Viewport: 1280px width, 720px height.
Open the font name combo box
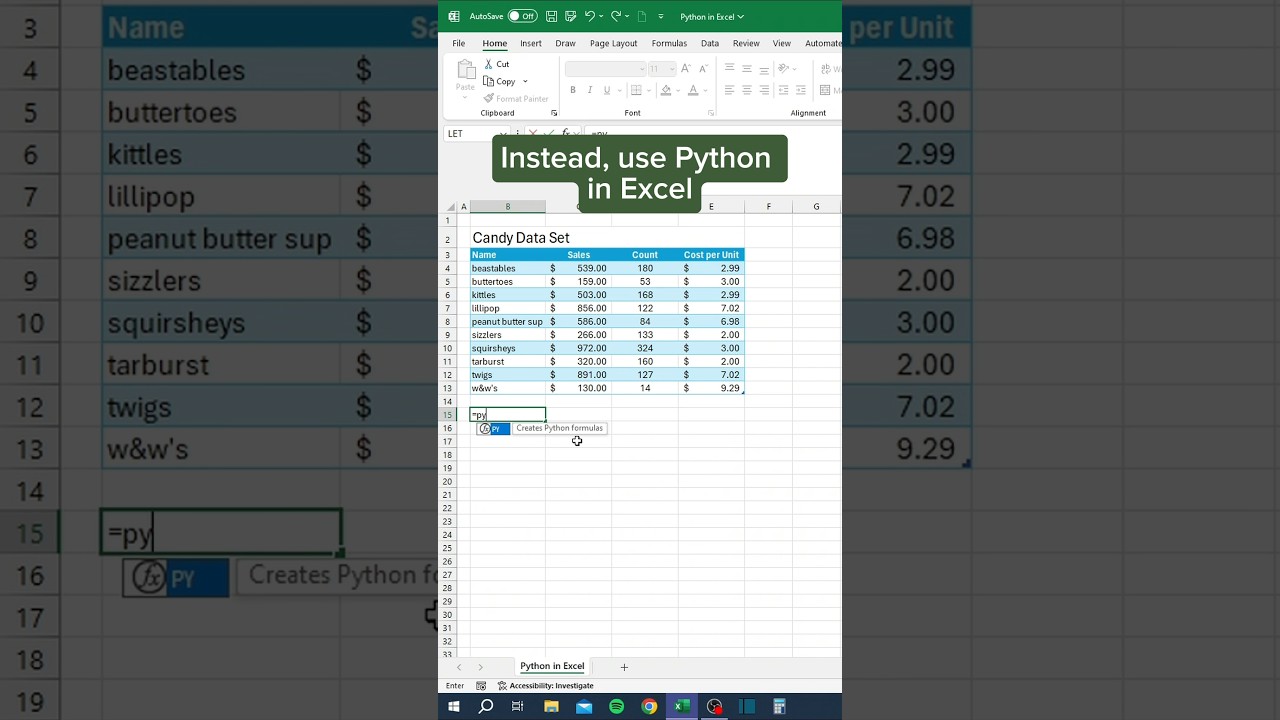click(605, 69)
